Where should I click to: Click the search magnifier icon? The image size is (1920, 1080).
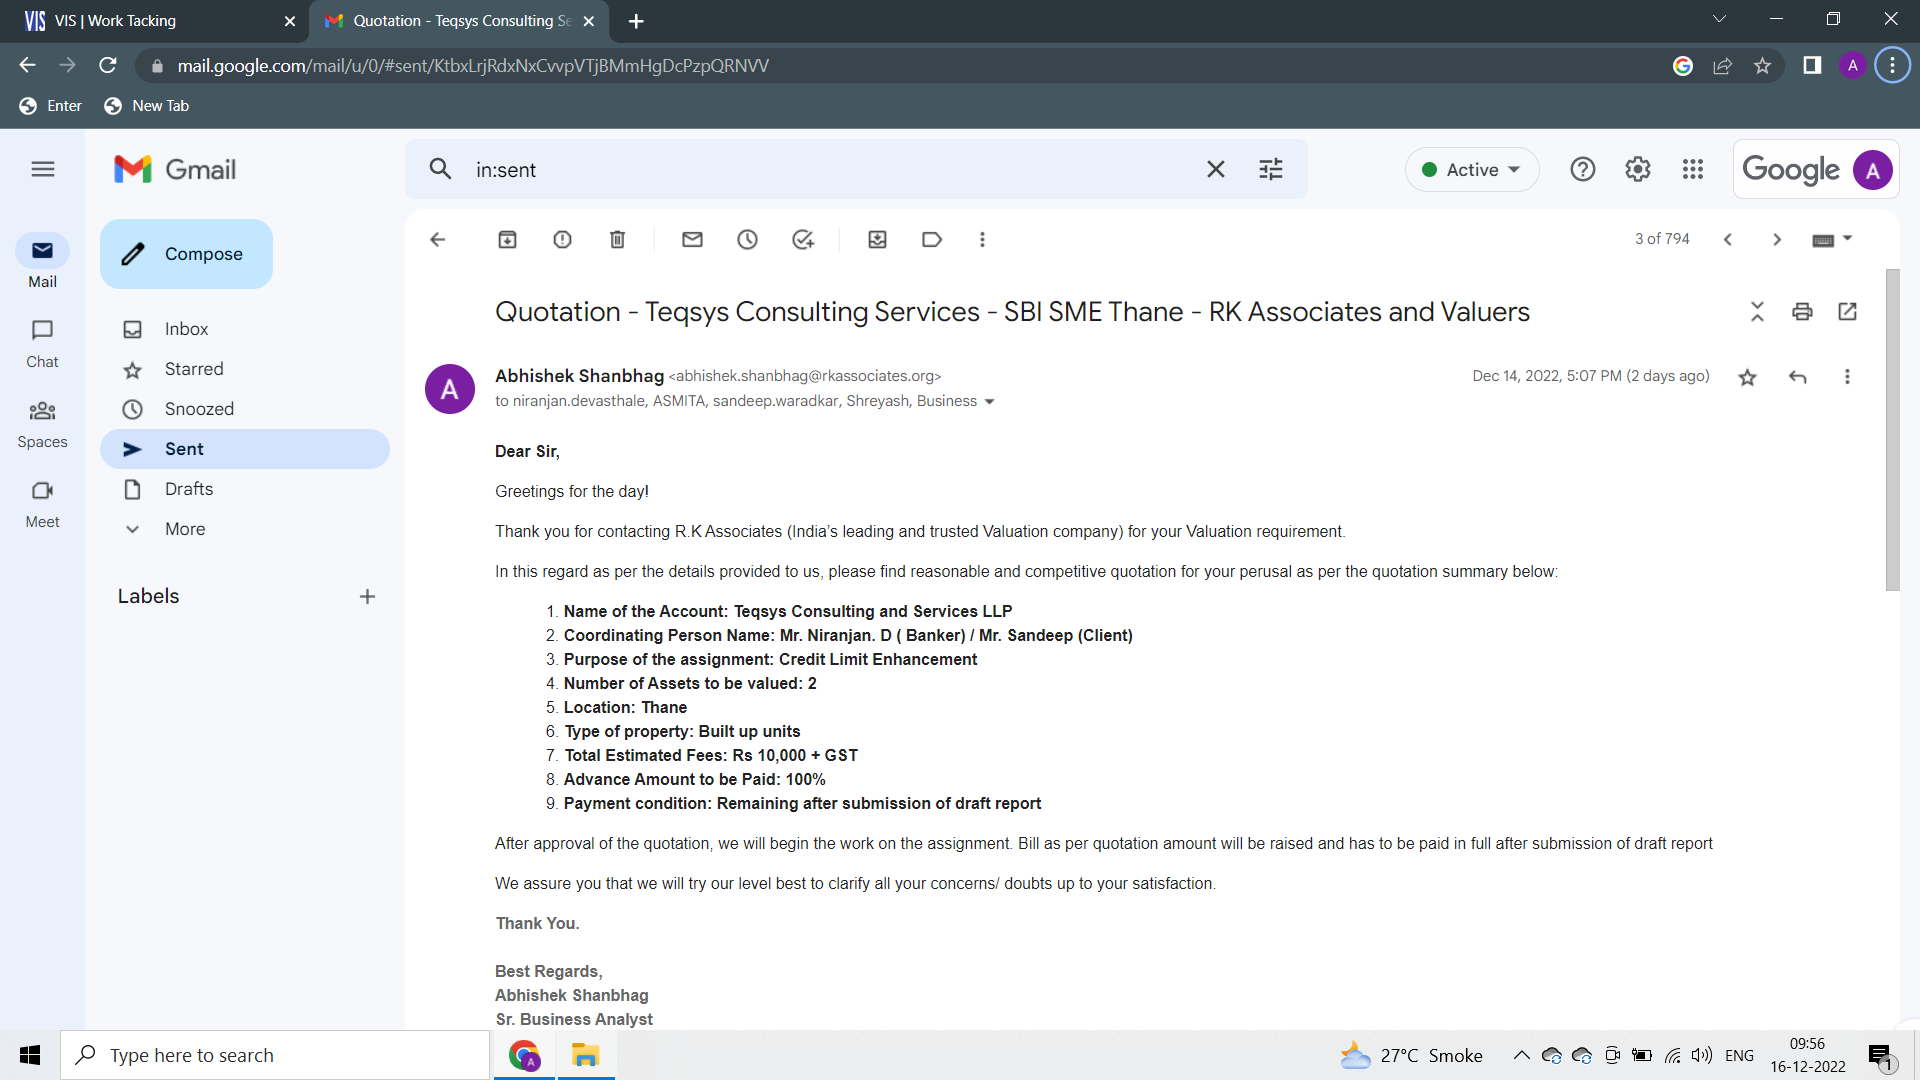click(x=440, y=169)
